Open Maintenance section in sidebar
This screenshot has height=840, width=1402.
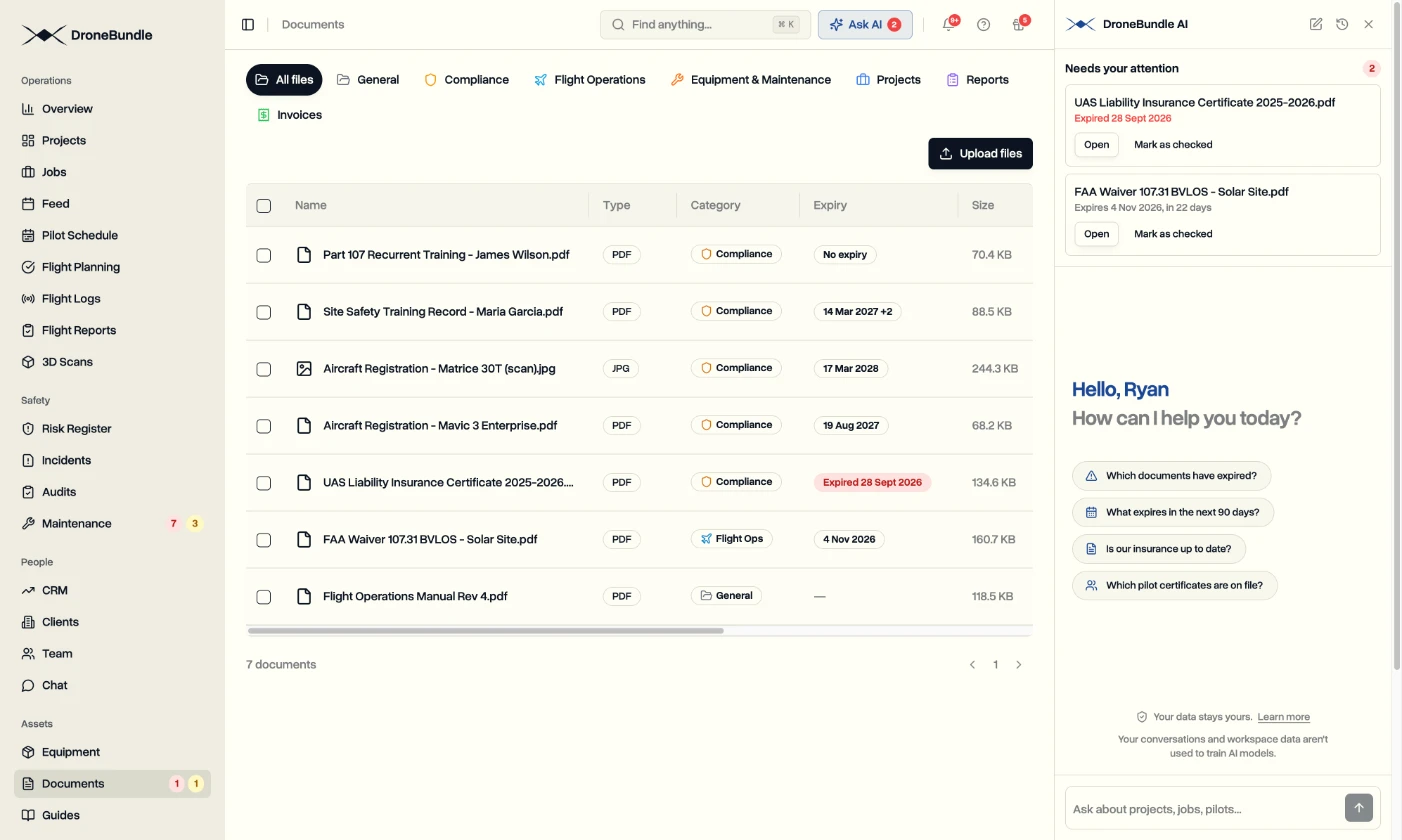tap(112, 524)
